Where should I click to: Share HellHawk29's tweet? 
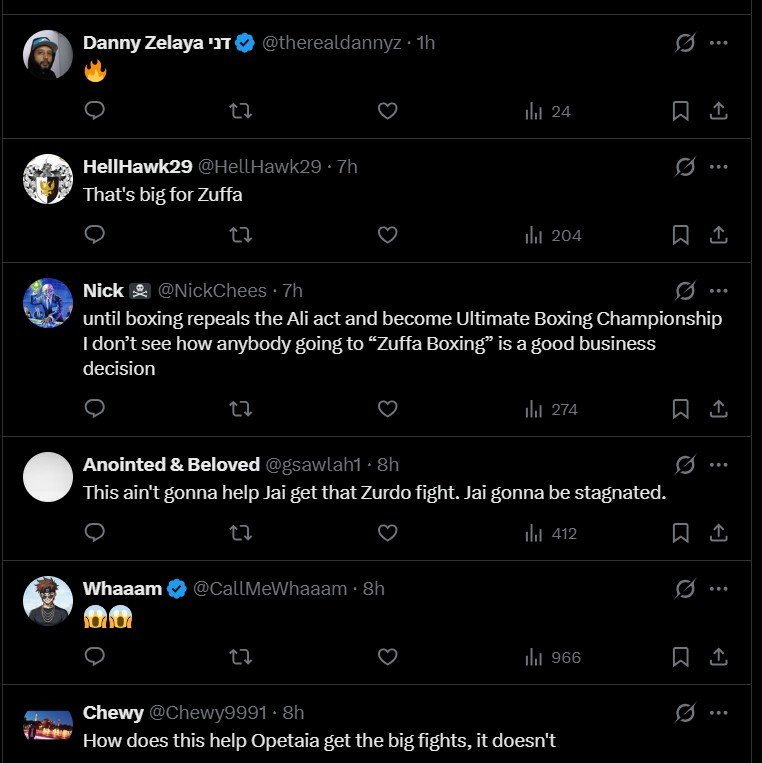(718, 235)
